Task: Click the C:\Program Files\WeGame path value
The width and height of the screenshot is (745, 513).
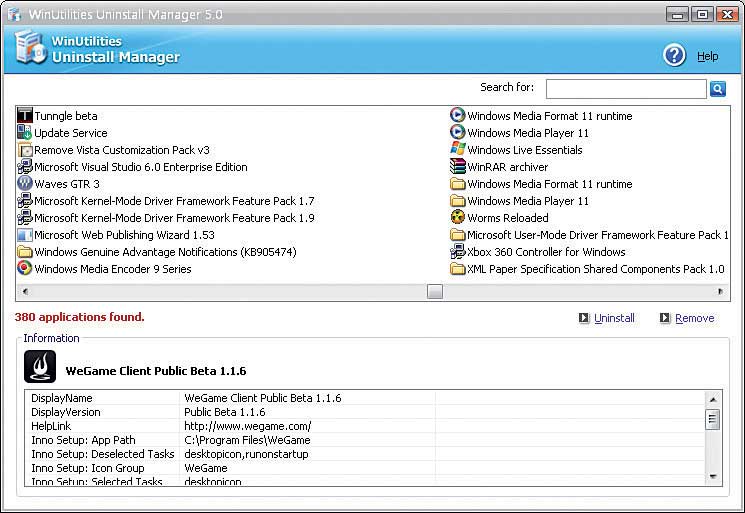Action: point(247,440)
